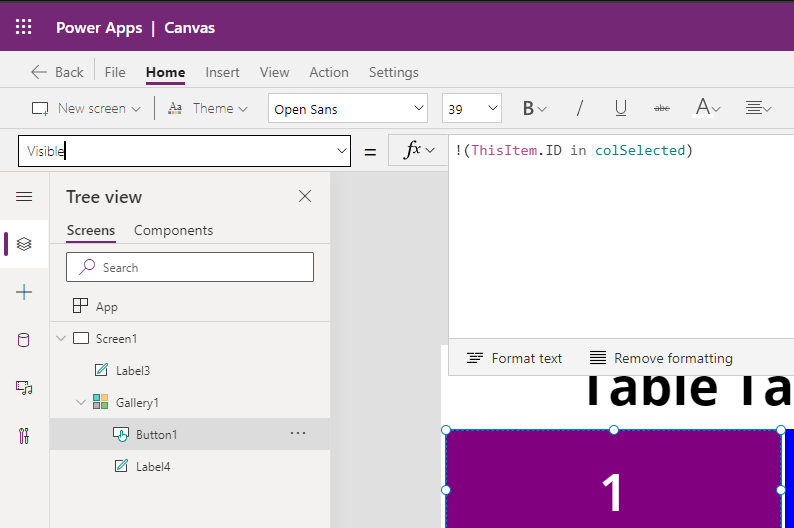Select Label3 in the tree
Image resolution: width=794 pixels, height=528 pixels.
click(x=133, y=371)
